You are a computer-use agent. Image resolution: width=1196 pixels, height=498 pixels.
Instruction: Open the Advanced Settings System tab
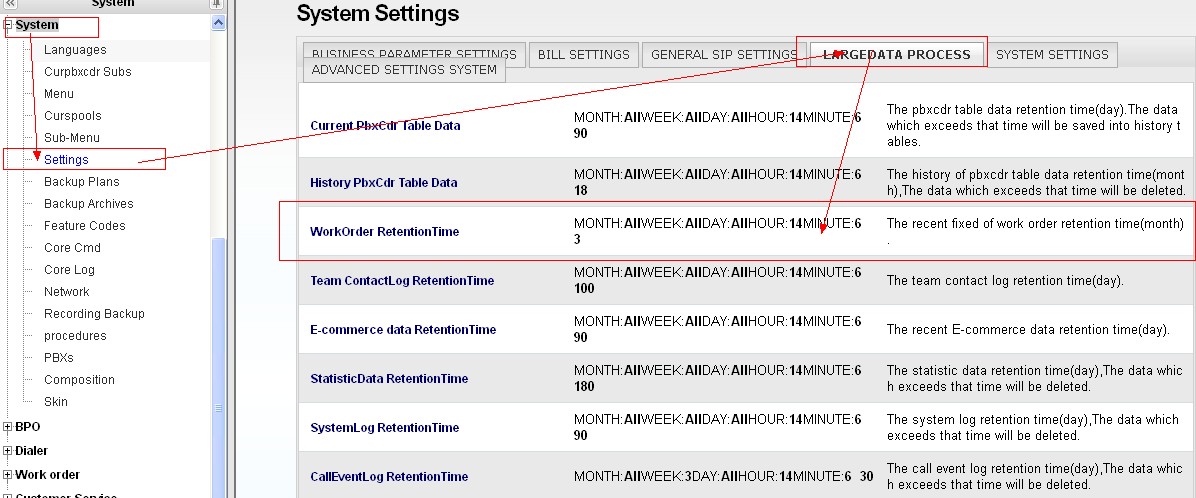(404, 70)
